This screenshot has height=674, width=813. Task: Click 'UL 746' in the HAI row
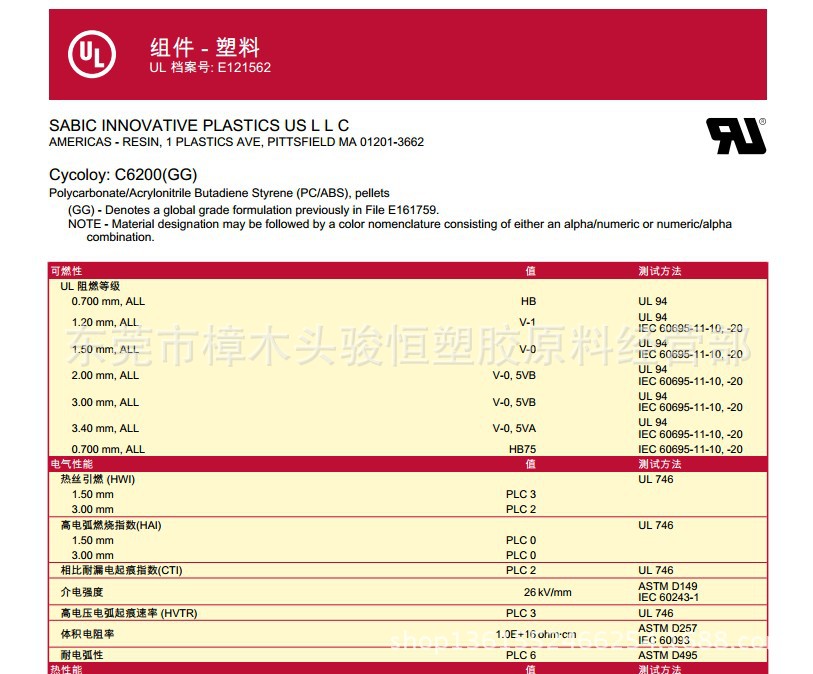[655, 525]
